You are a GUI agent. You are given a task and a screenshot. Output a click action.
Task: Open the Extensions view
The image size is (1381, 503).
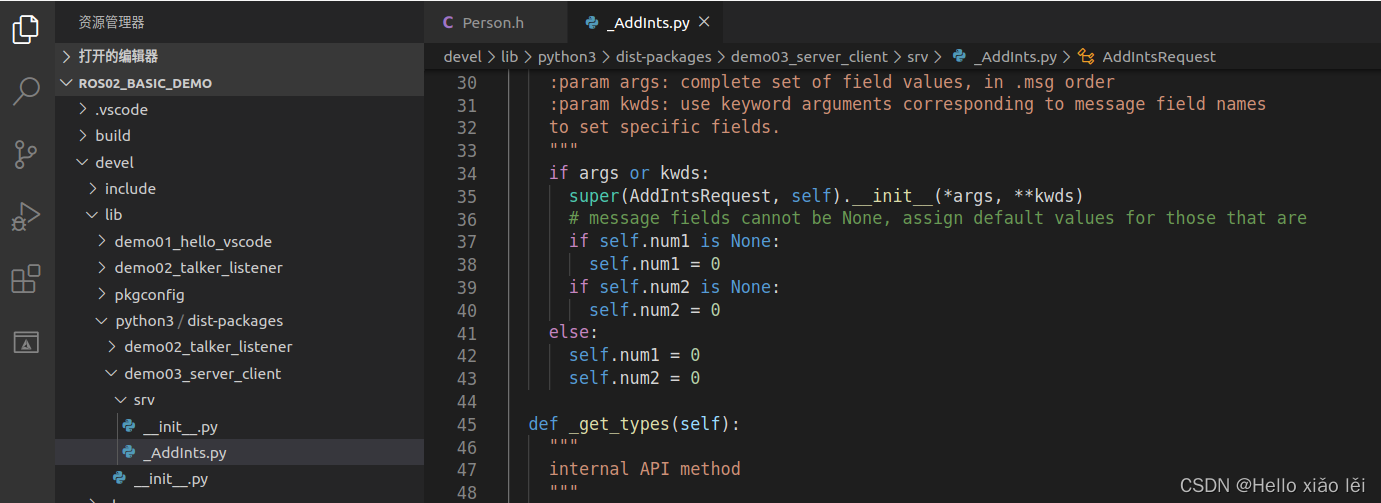click(26, 279)
